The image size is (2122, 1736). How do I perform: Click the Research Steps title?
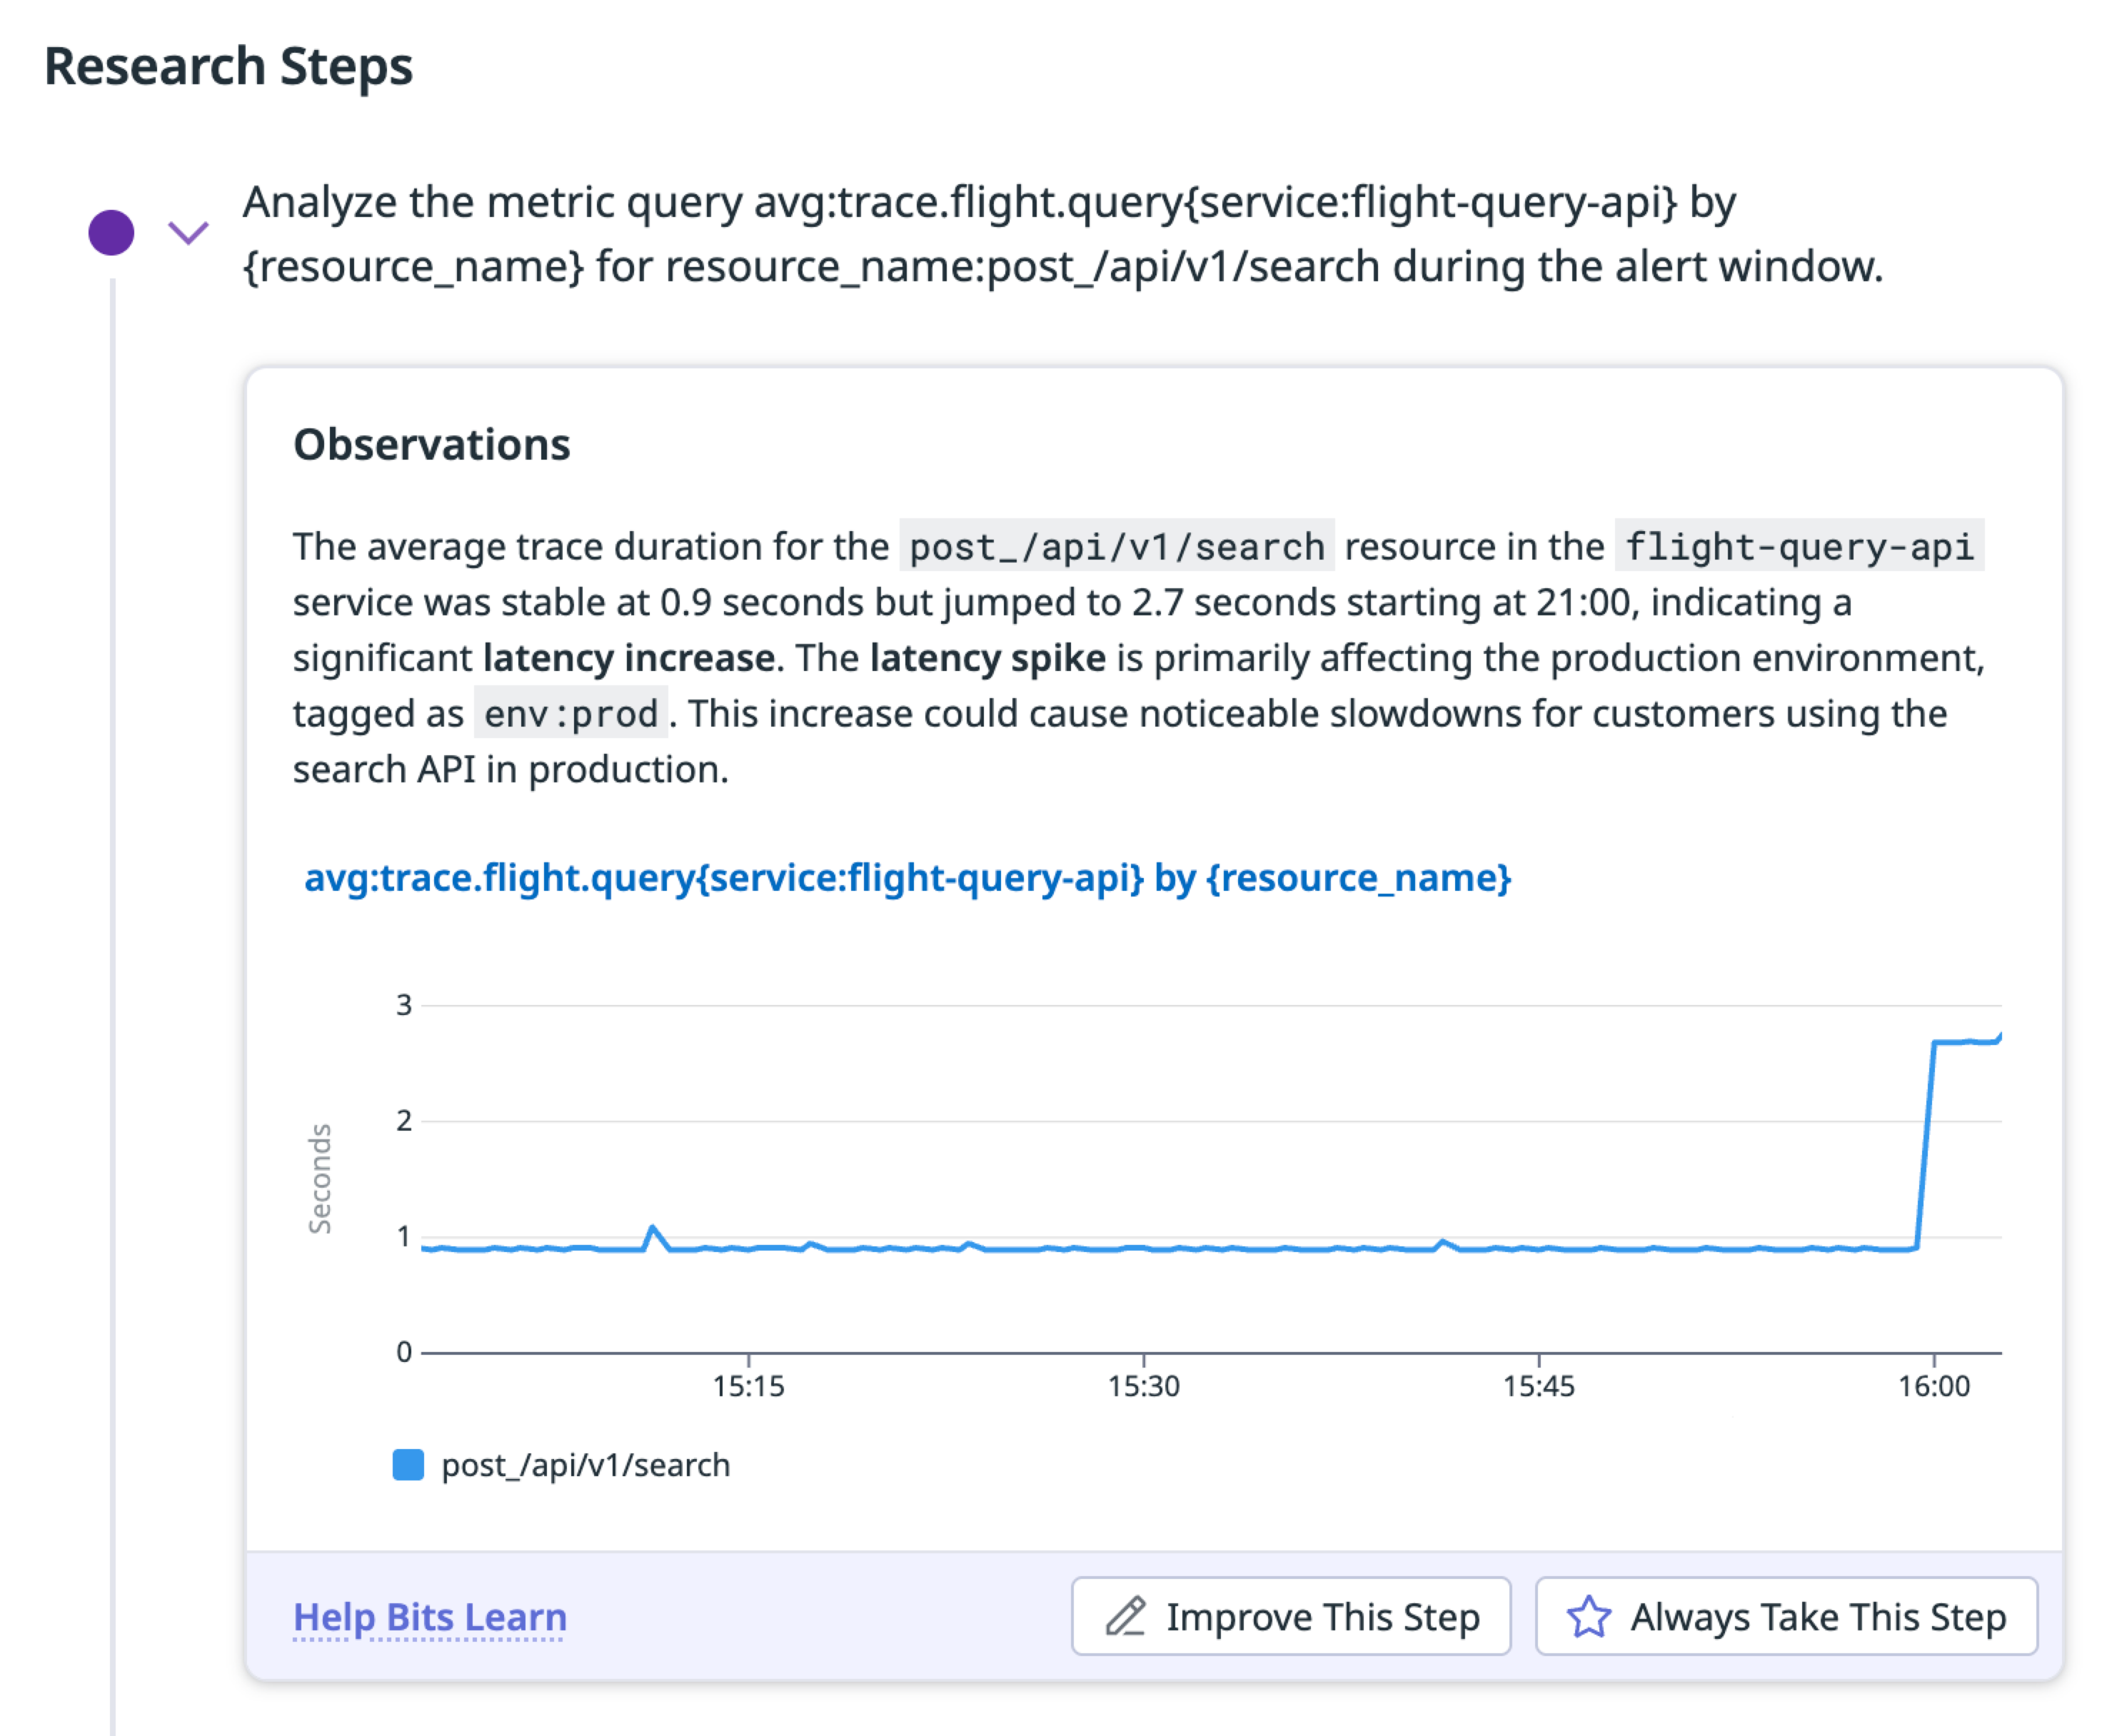[228, 66]
